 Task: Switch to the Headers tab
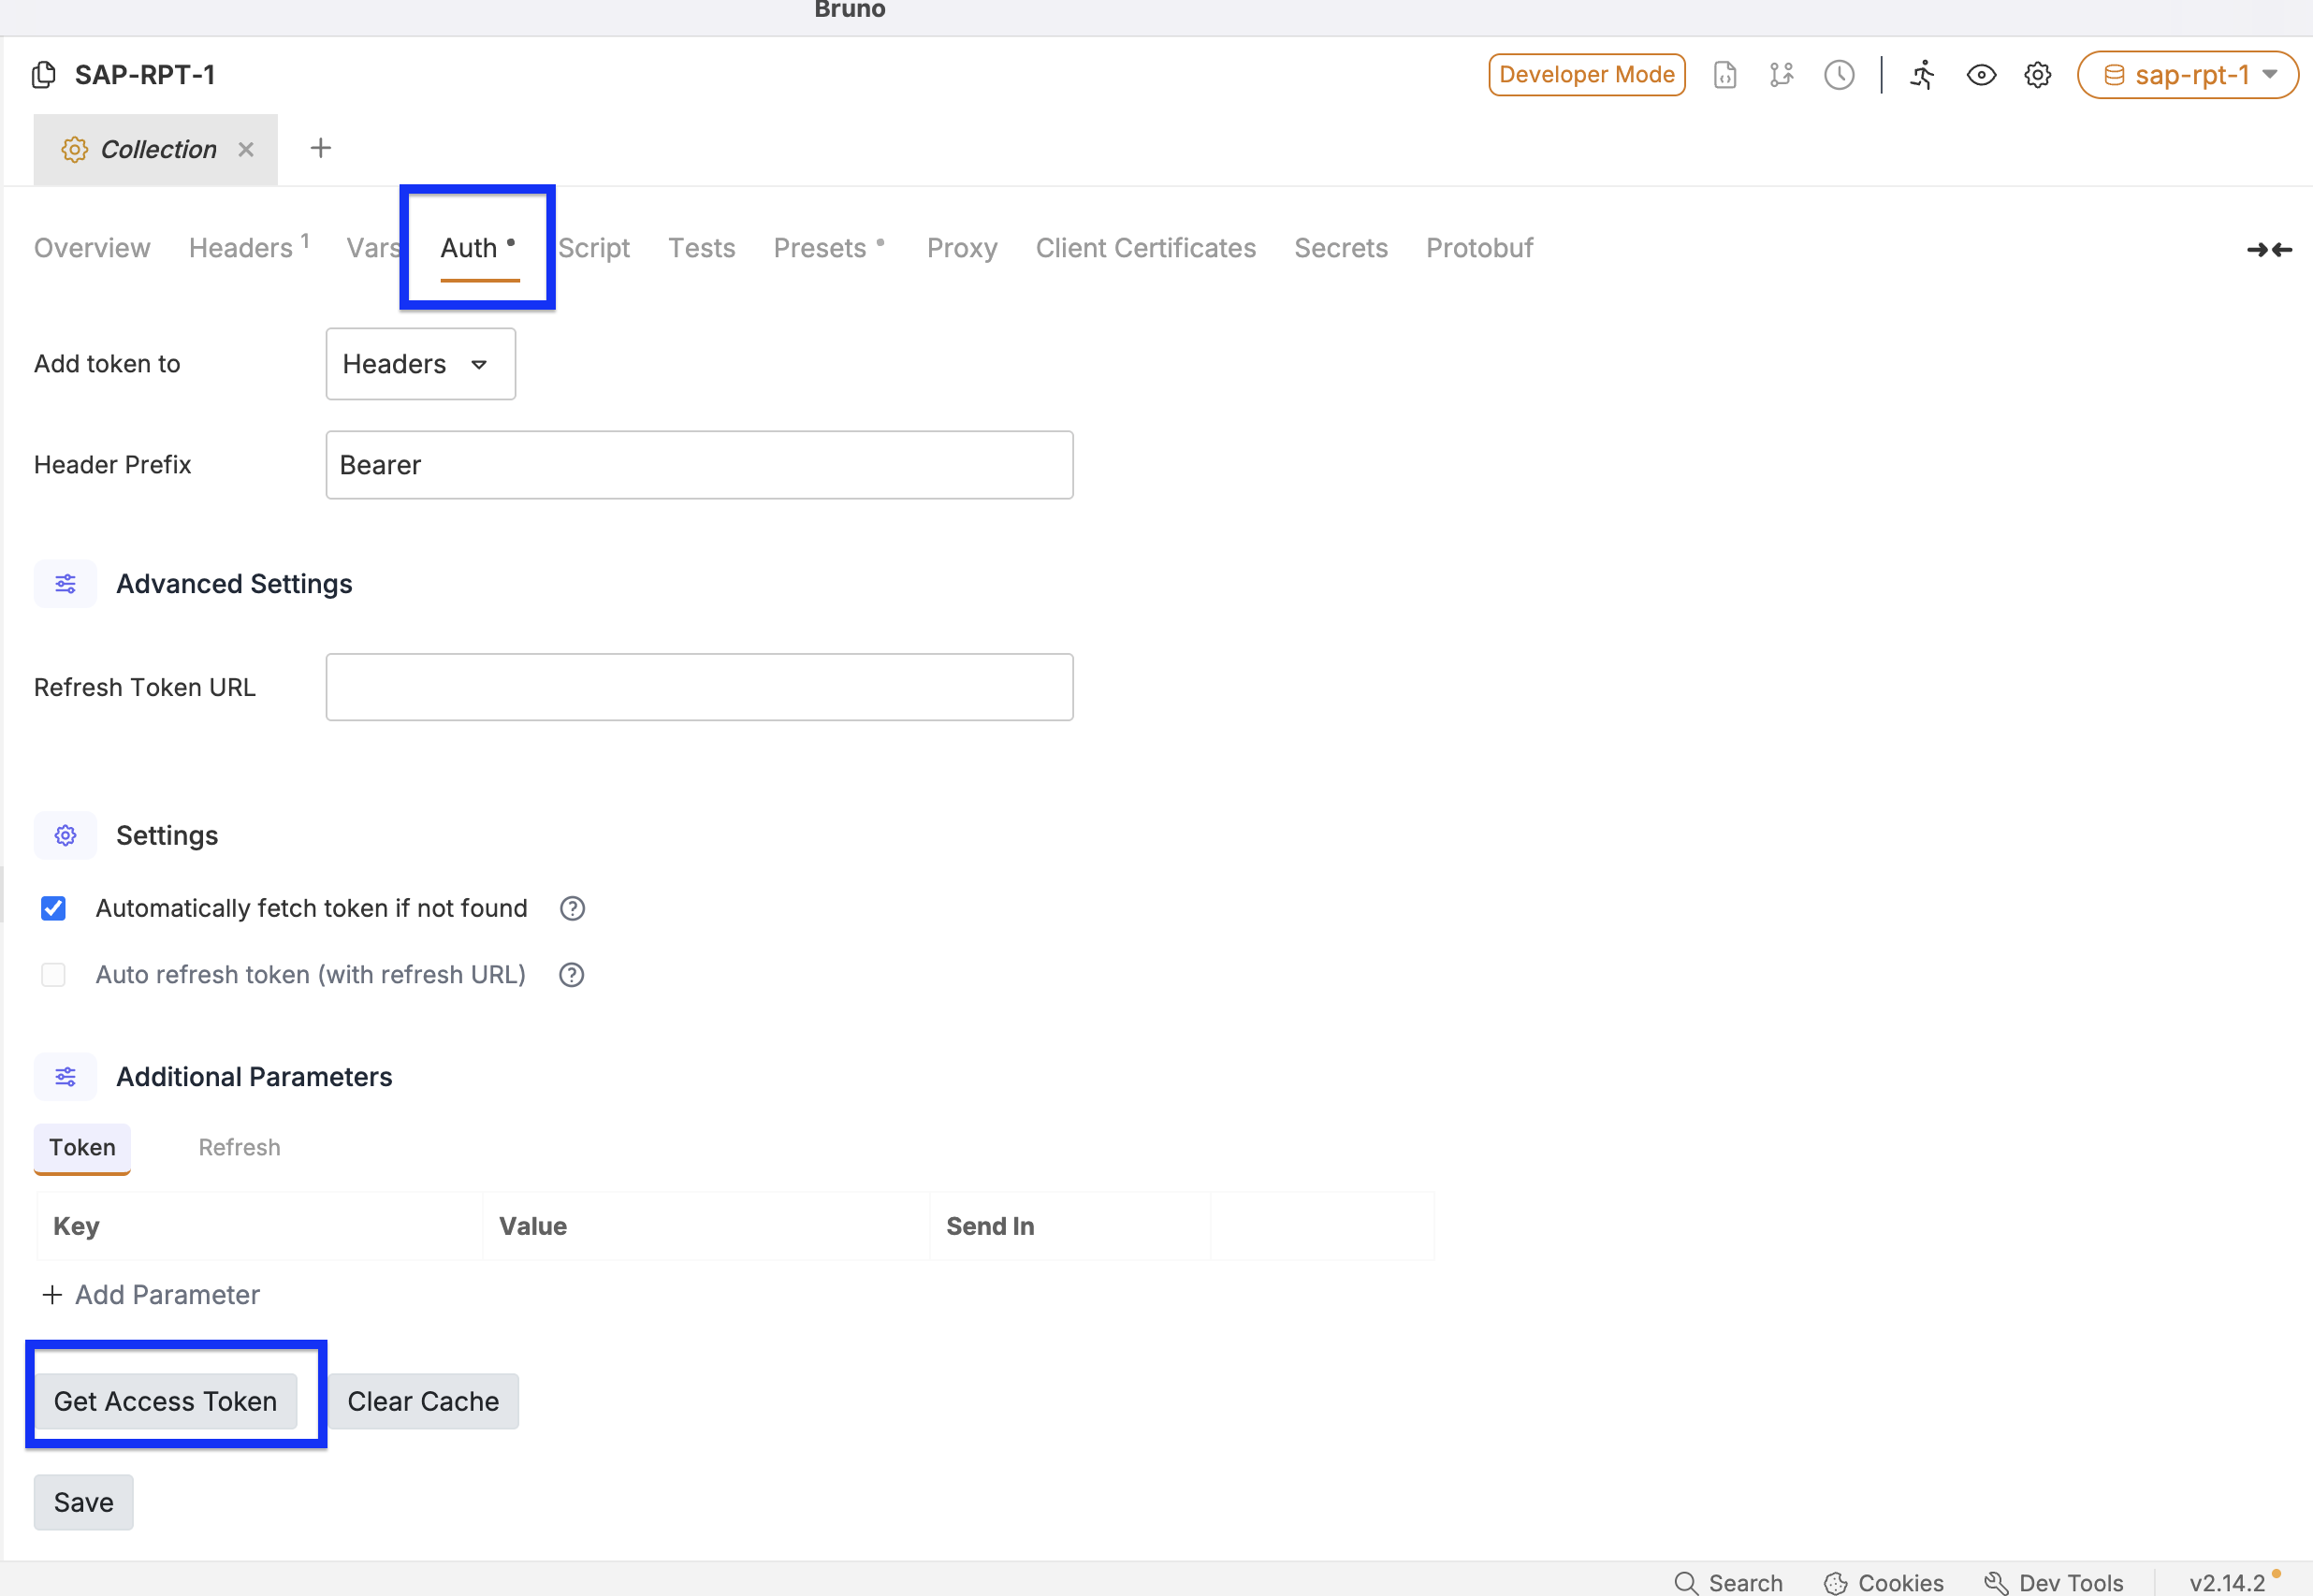coord(248,248)
